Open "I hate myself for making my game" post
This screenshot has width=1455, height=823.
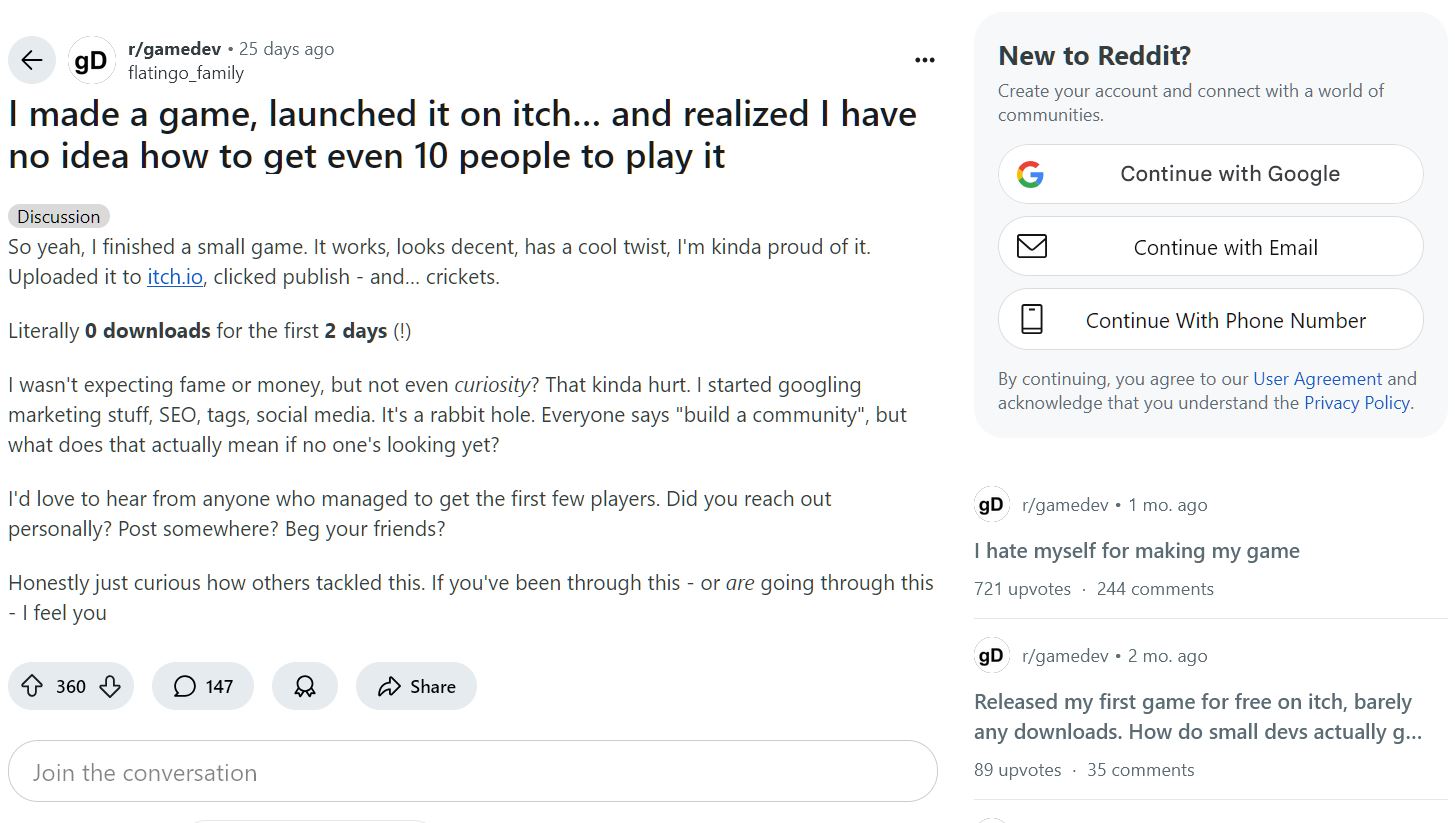(x=1136, y=550)
